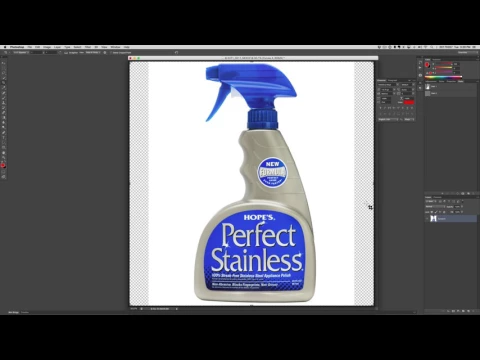The width and height of the screenshot is (480, 360).
Task: Toggle lock transparent pixels in Layers panel
Action: [x=432, y=212]
